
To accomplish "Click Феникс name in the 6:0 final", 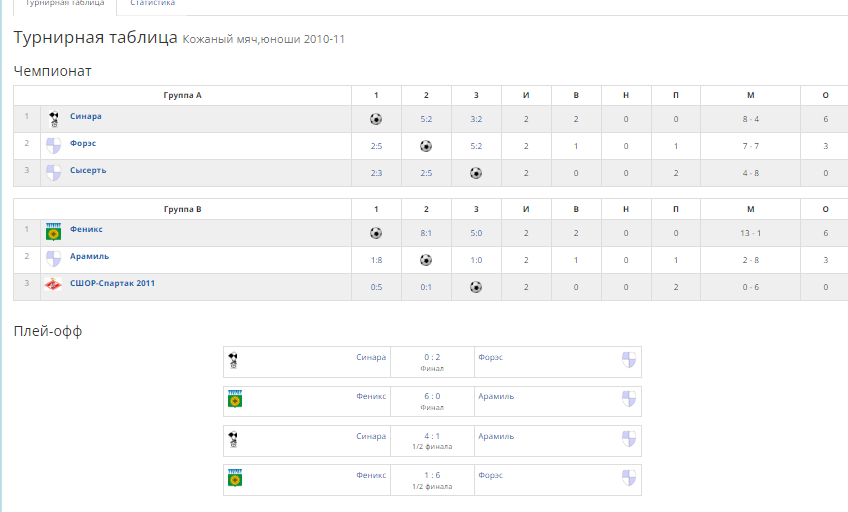I will 371,396.
